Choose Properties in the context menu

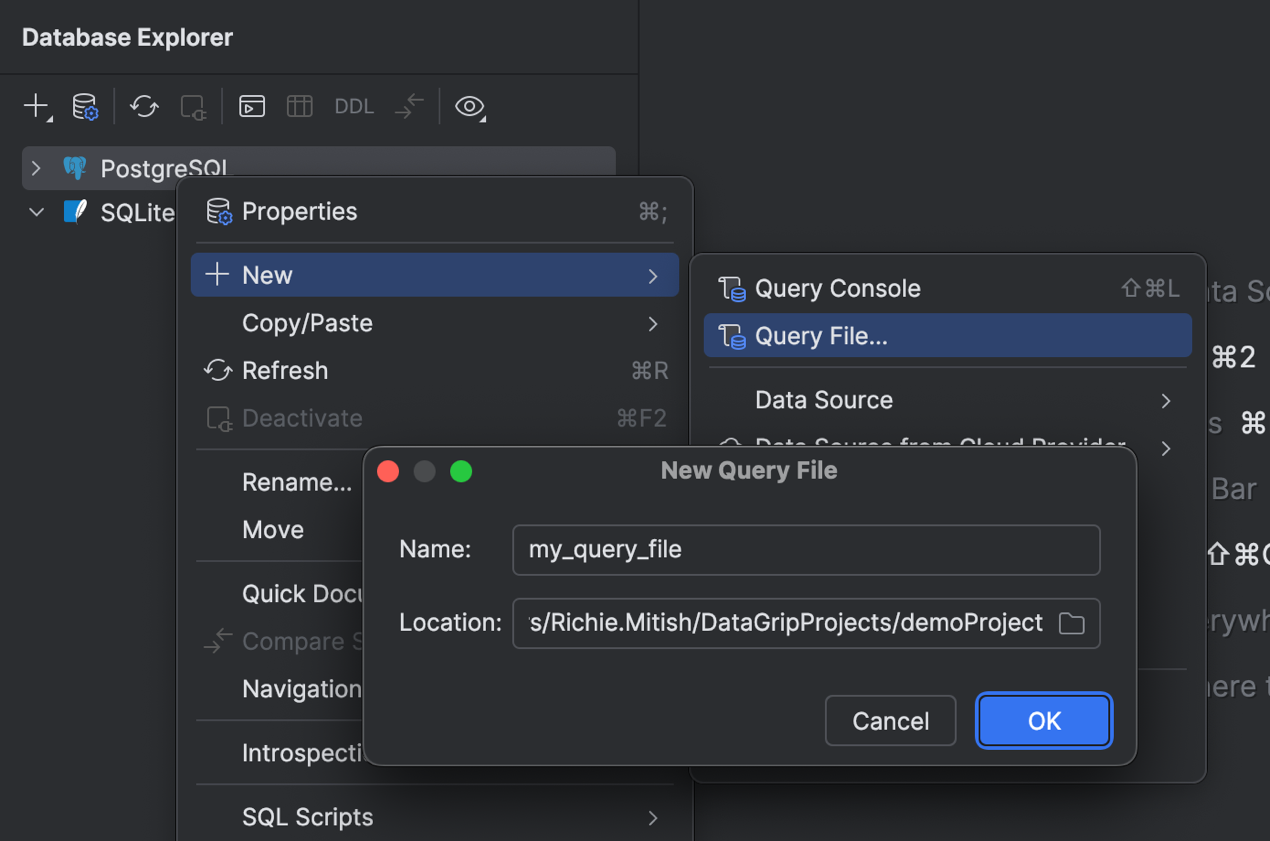click(x=299, y=212)
